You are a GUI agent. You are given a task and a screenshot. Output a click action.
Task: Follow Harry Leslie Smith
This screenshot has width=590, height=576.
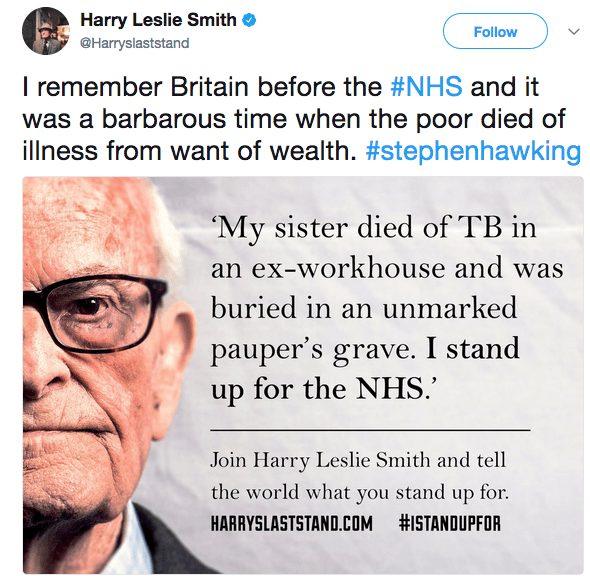(x=495, y=31)
